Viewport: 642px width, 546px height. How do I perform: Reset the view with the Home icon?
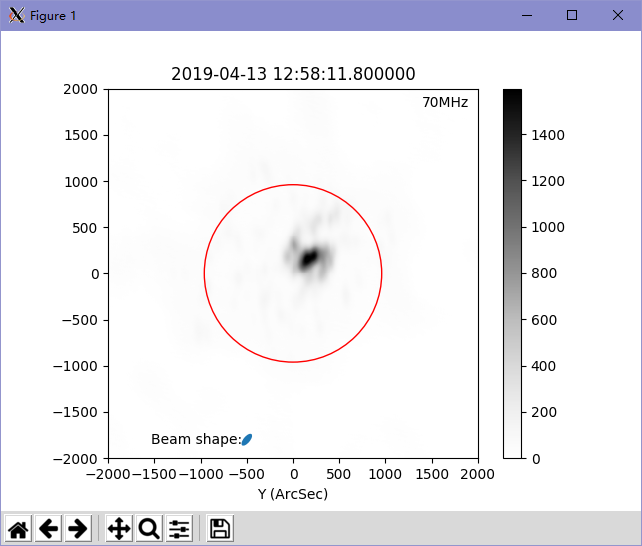(18, 529)
